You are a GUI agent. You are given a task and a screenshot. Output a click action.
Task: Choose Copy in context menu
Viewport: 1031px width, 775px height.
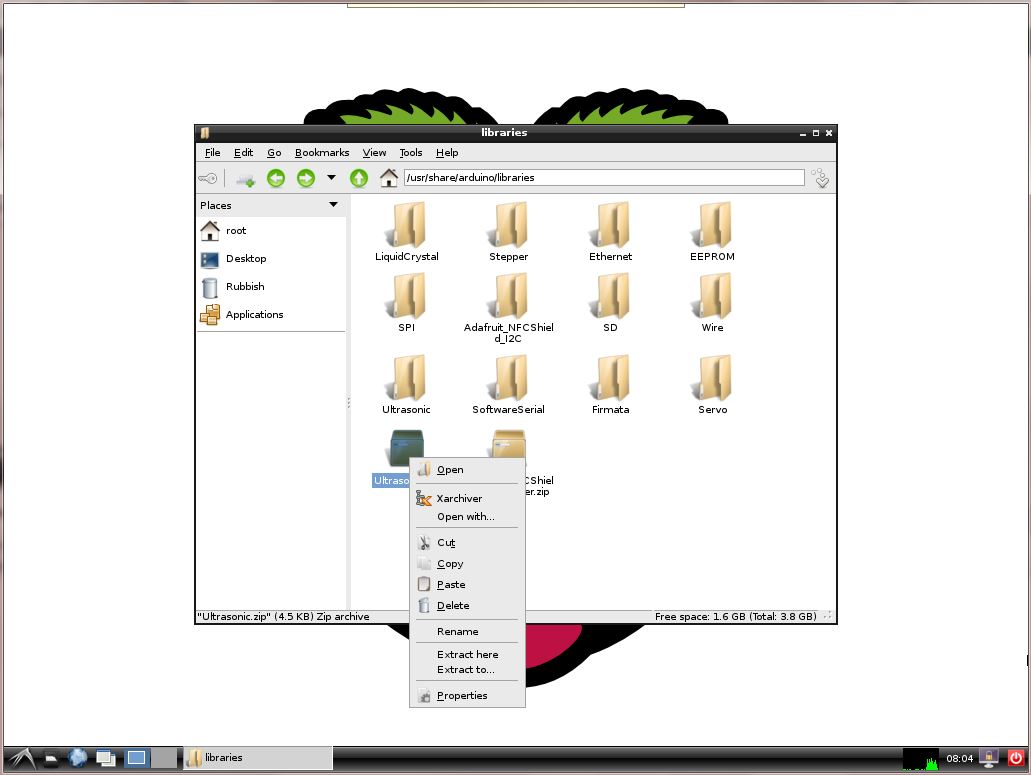[467, 563]
